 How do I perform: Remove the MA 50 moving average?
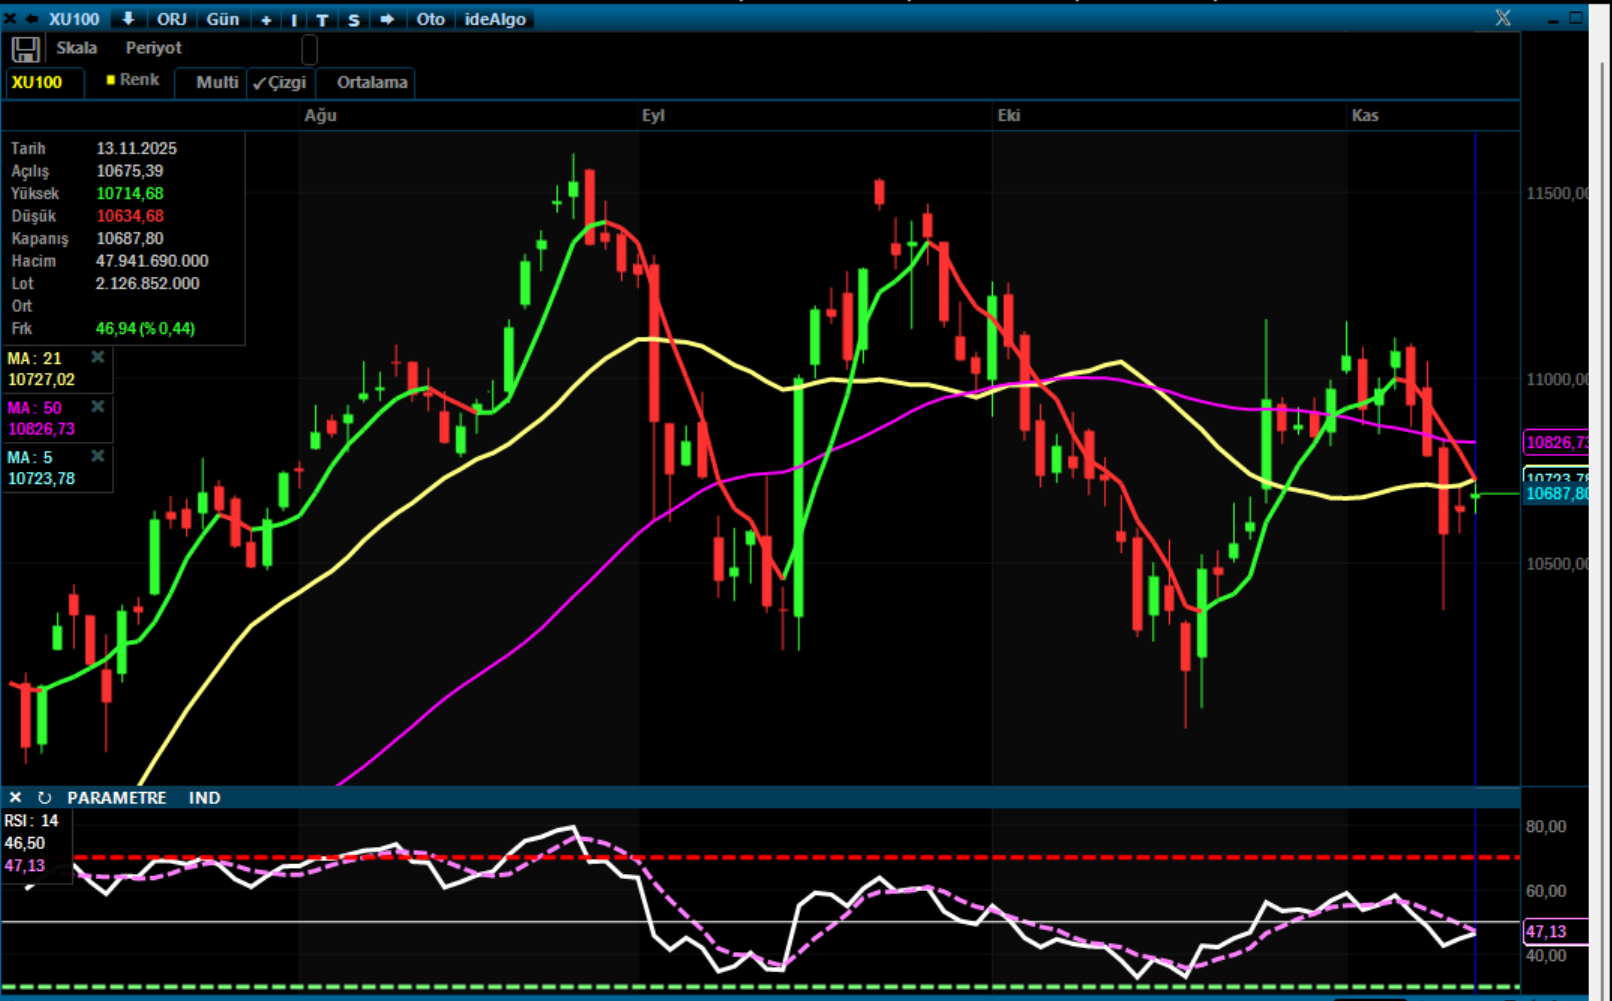click(x=97, y=406)
